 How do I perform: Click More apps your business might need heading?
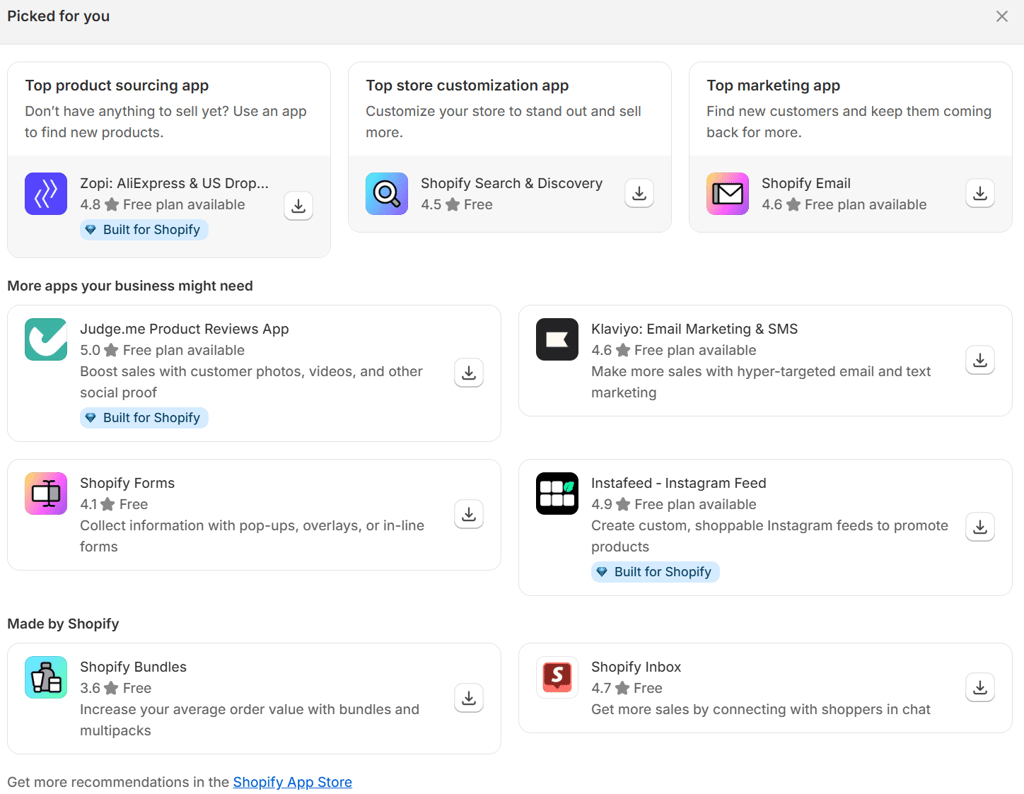(x=130, y=286)
